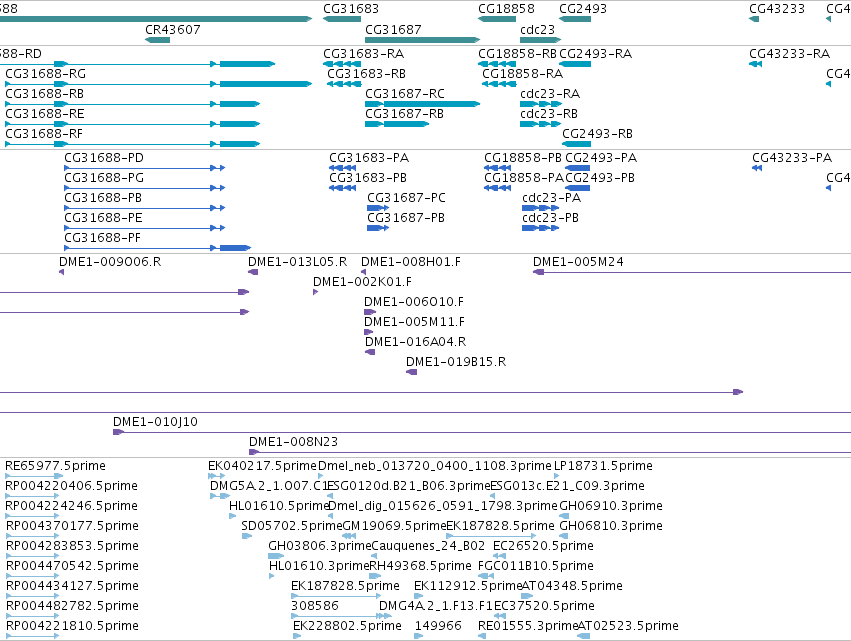Select EST LP18731.5prime
851x641 pixels.
603,466
